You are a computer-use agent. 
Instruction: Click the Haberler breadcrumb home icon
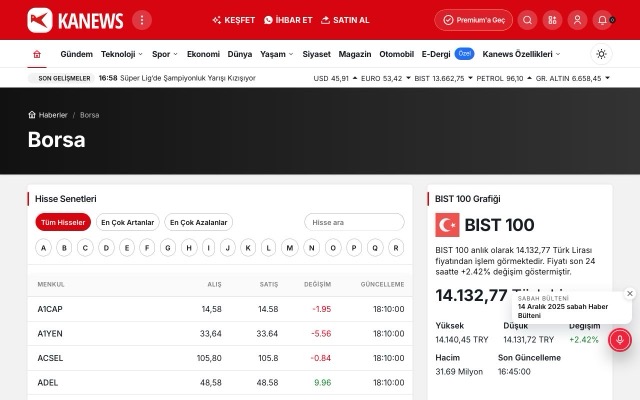[32, 115]
